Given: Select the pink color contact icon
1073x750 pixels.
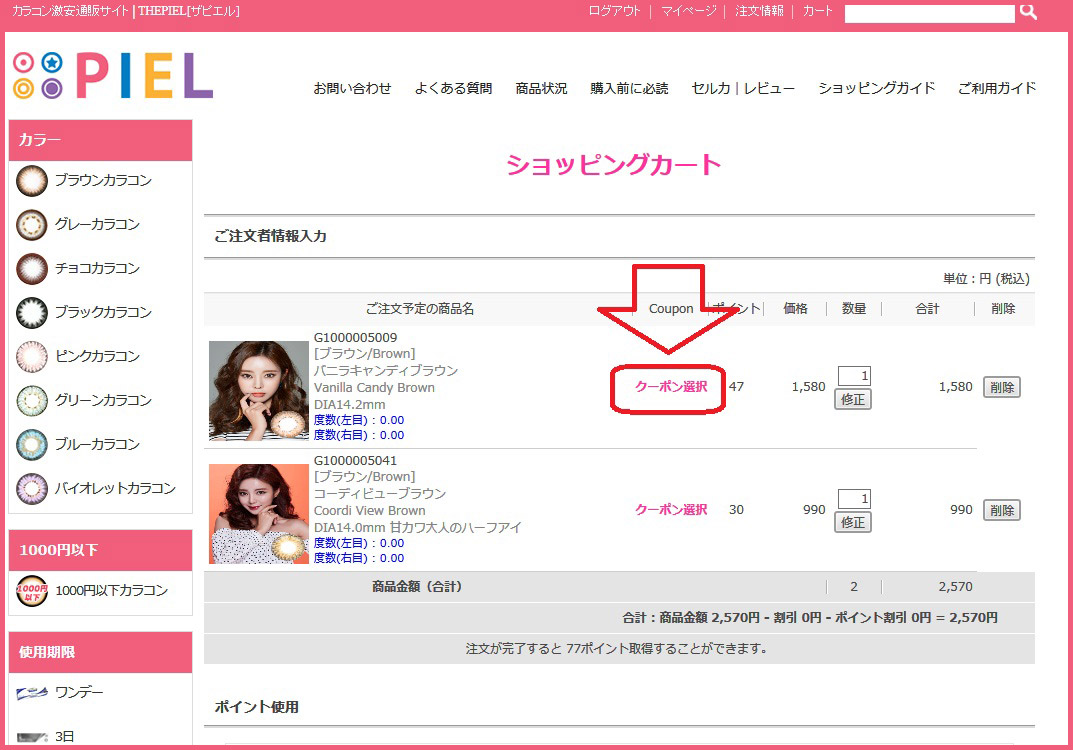Looking at the screenshot, I should (x=32, y=357).
